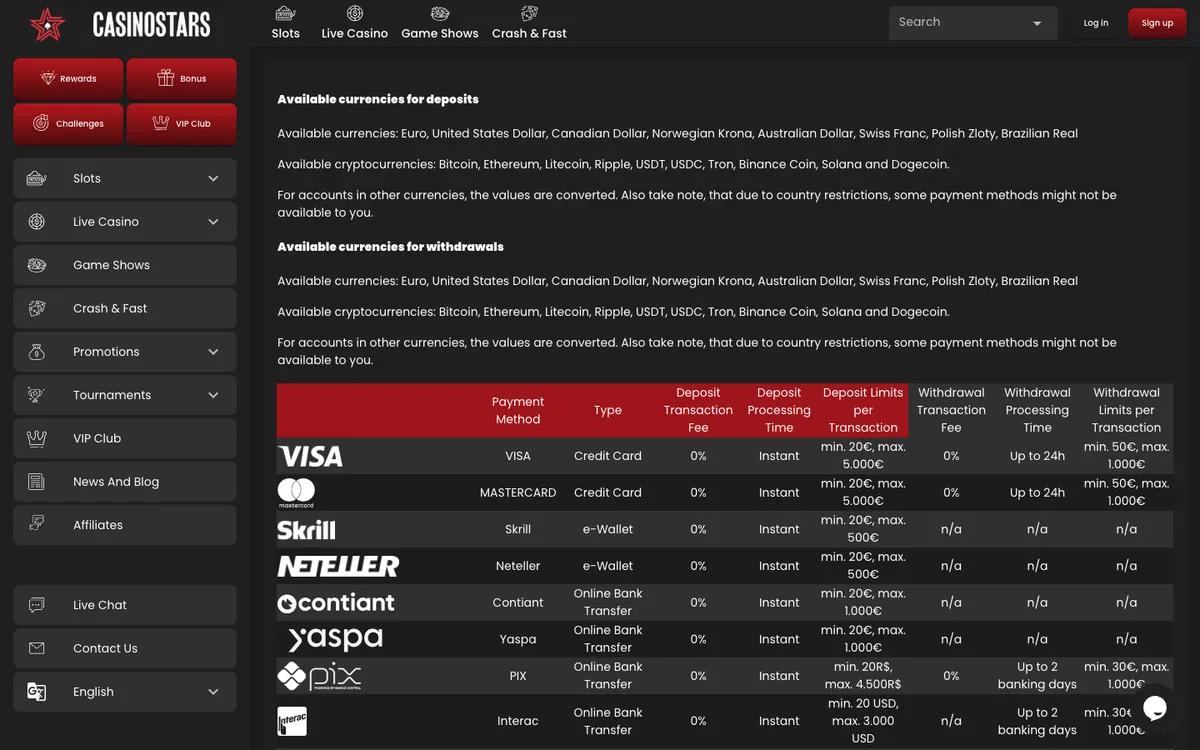
Task: Click the News And Blog icon
Action: click(37, 482)
